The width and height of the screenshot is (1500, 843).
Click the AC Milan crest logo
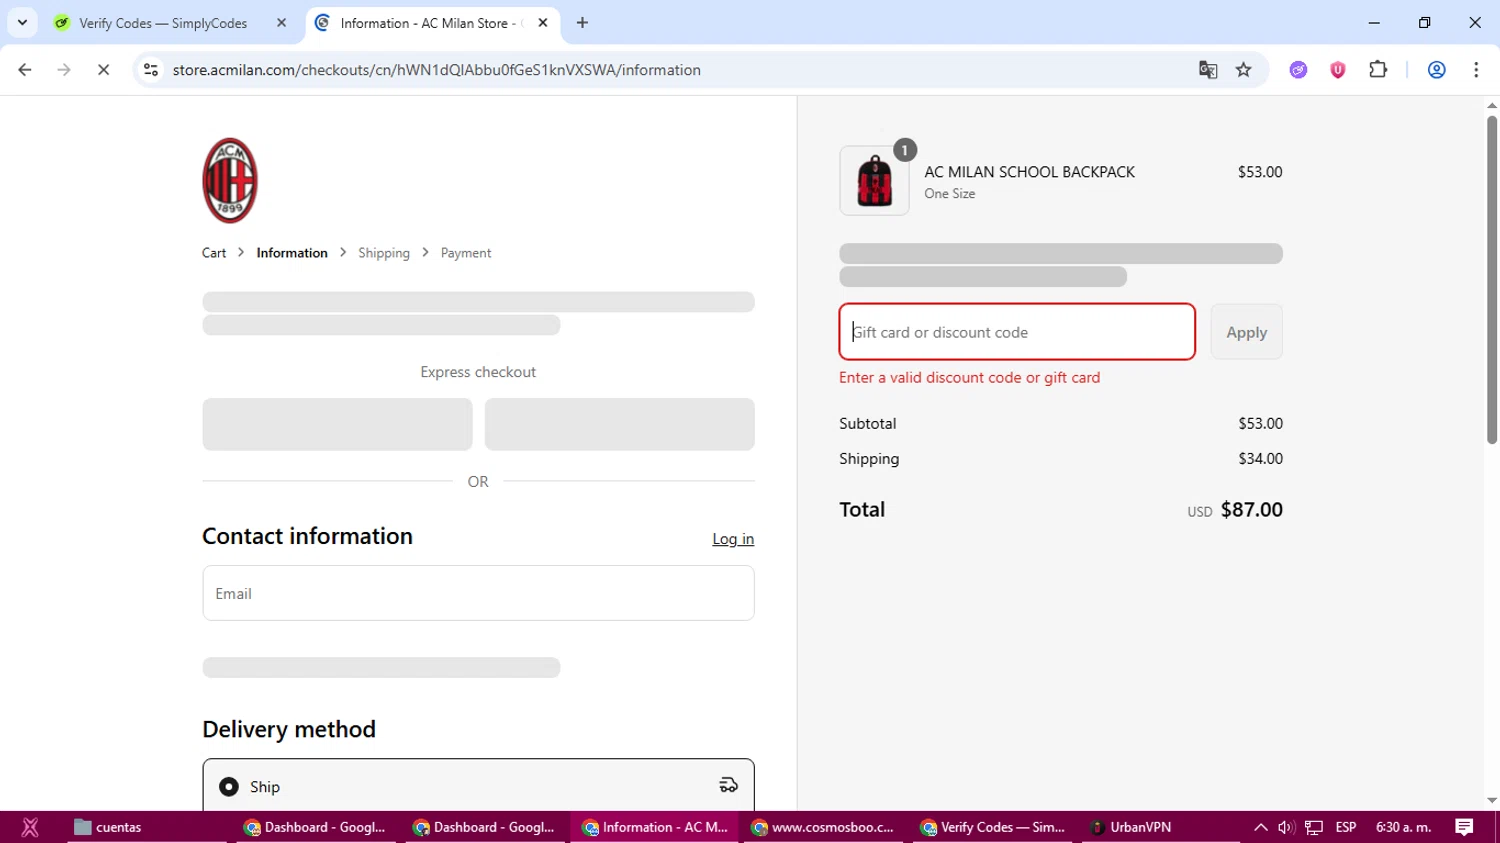click(x=230, y=181)
